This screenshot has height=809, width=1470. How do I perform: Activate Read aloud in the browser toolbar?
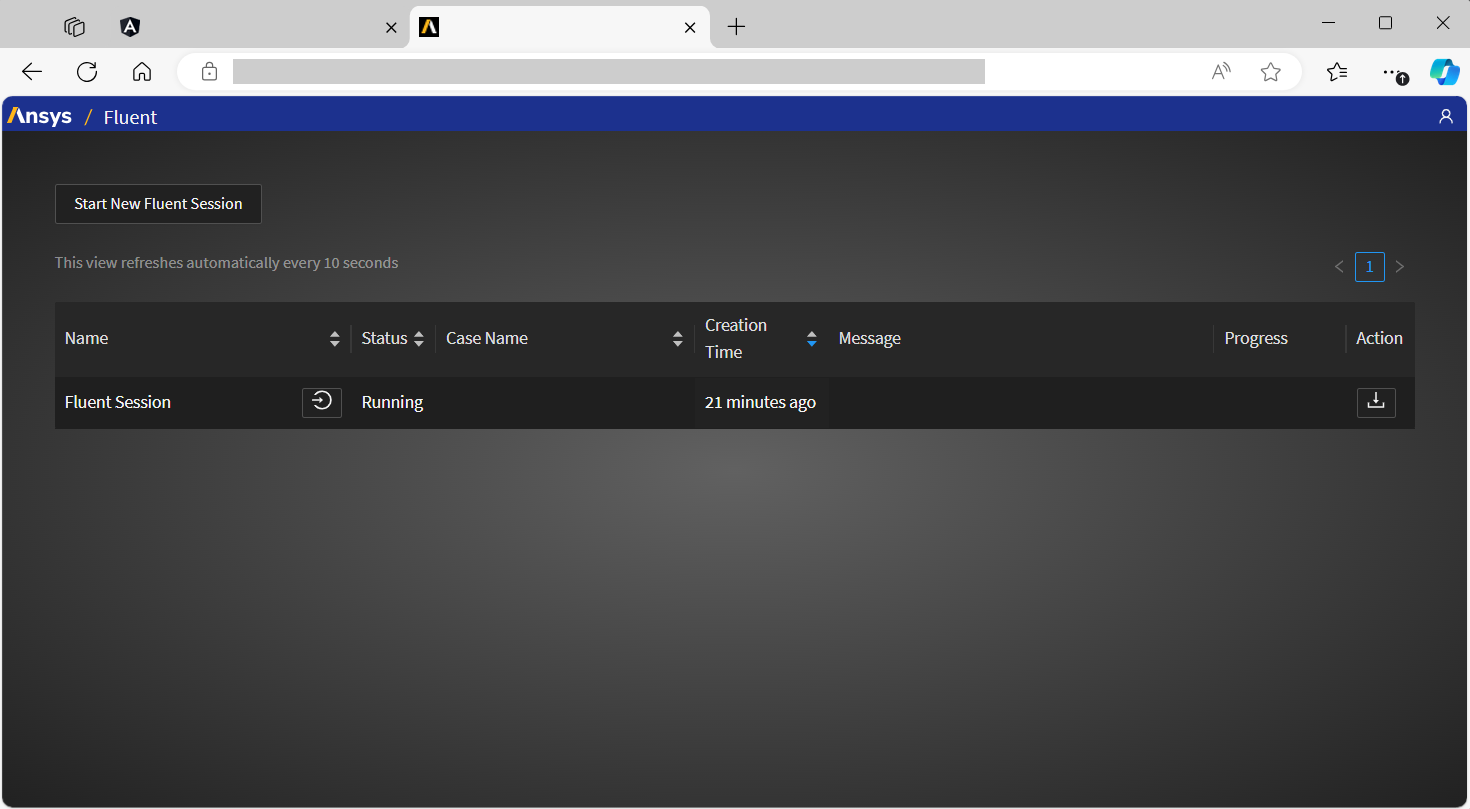(x=1220, y=71)
